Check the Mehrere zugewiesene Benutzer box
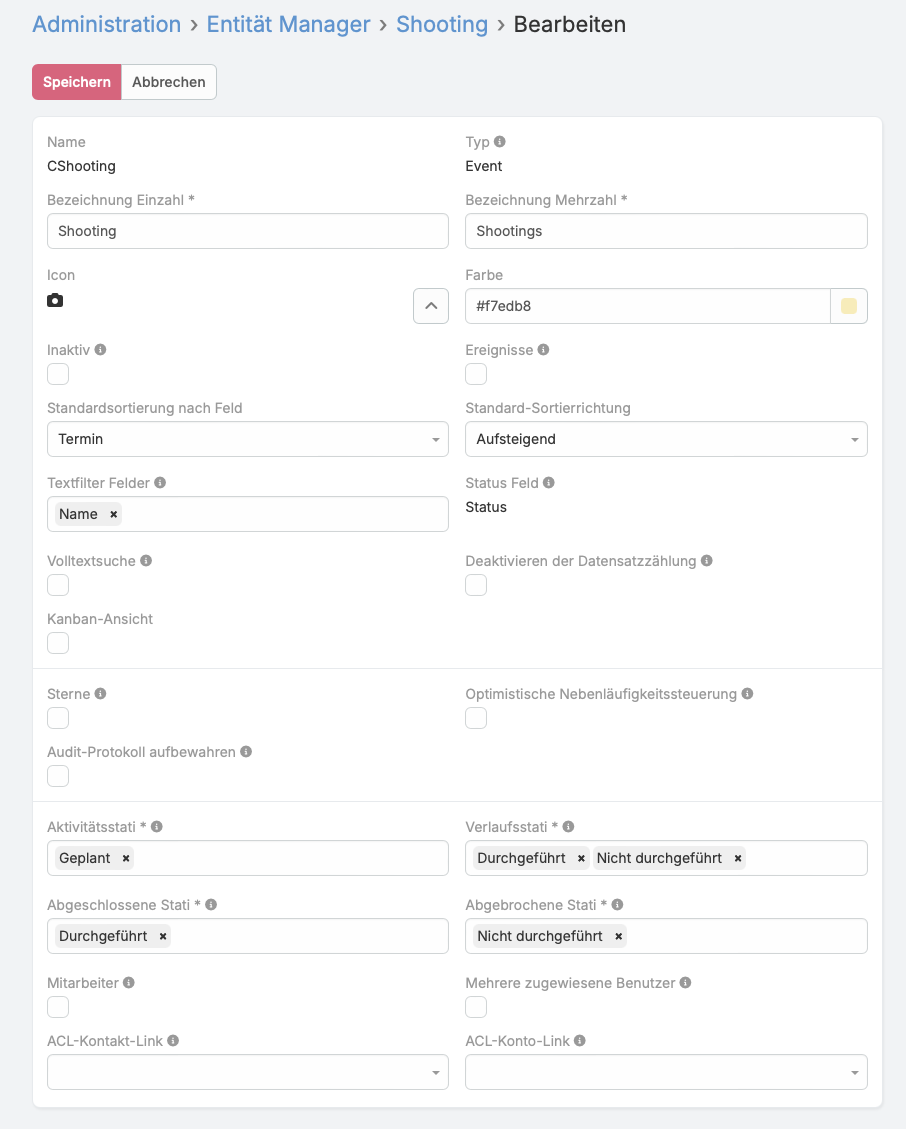This screenshot has width=906, height=1129. (x=476, y=1007)
